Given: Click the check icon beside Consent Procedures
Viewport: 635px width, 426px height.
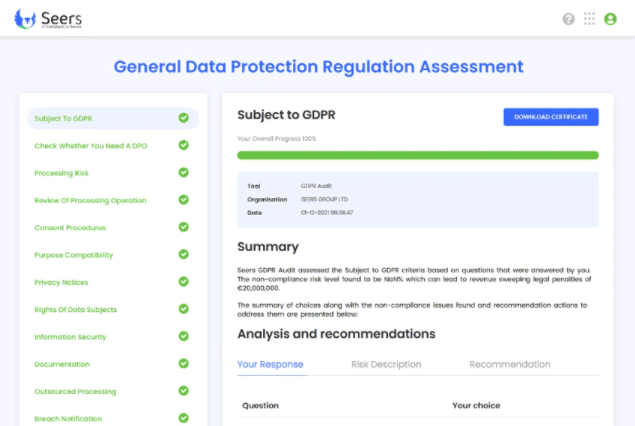Looking at the screenshot, I should 183,227.
